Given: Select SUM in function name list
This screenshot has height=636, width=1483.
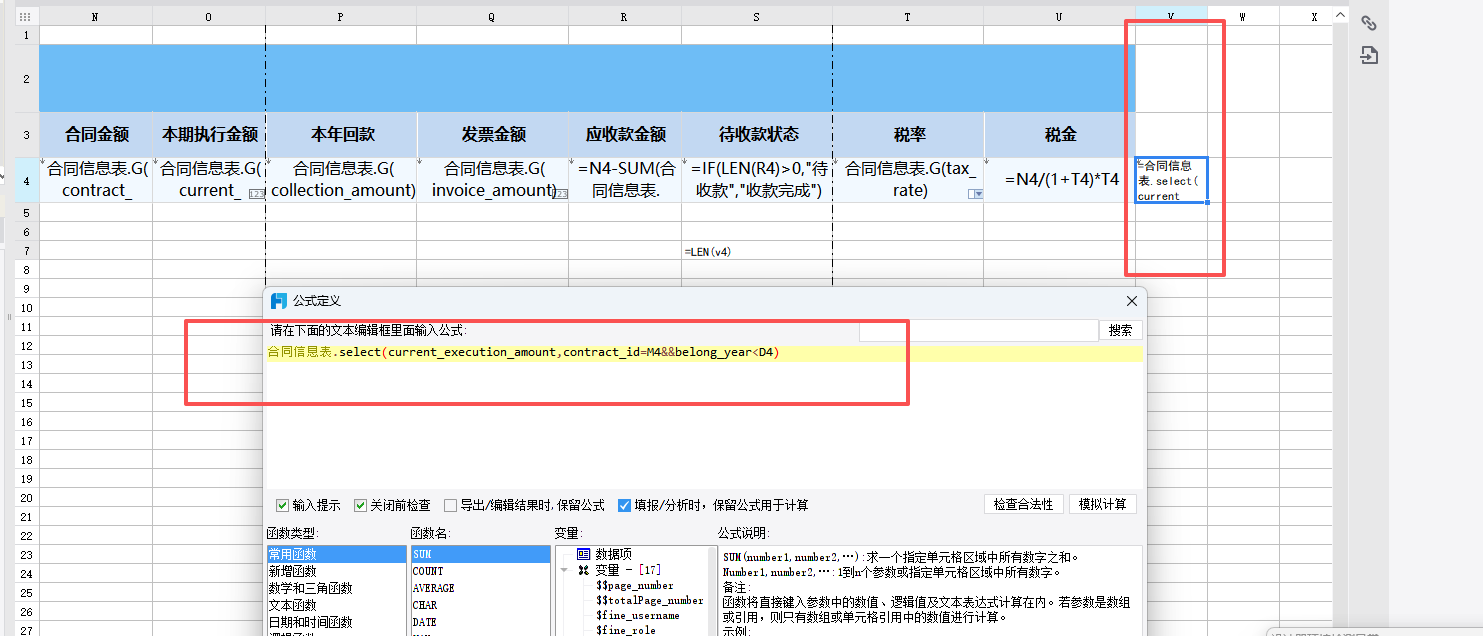Looking at the screenshot, I should [480, 554].
